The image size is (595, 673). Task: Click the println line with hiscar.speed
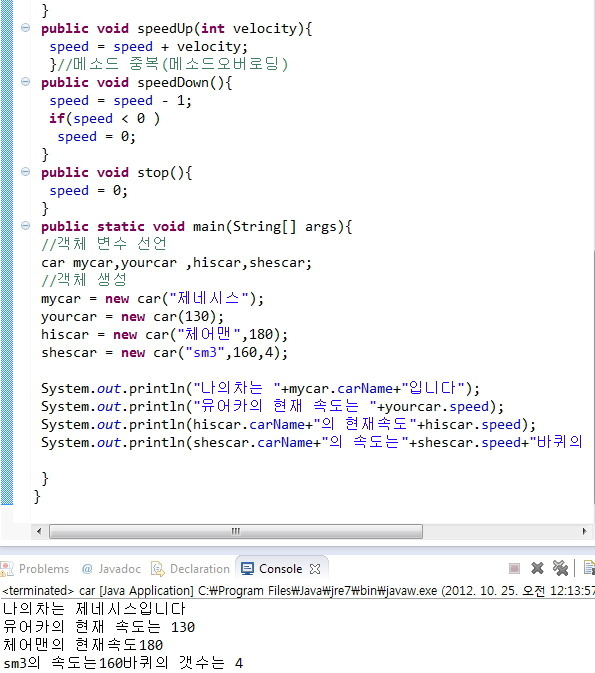288,424
